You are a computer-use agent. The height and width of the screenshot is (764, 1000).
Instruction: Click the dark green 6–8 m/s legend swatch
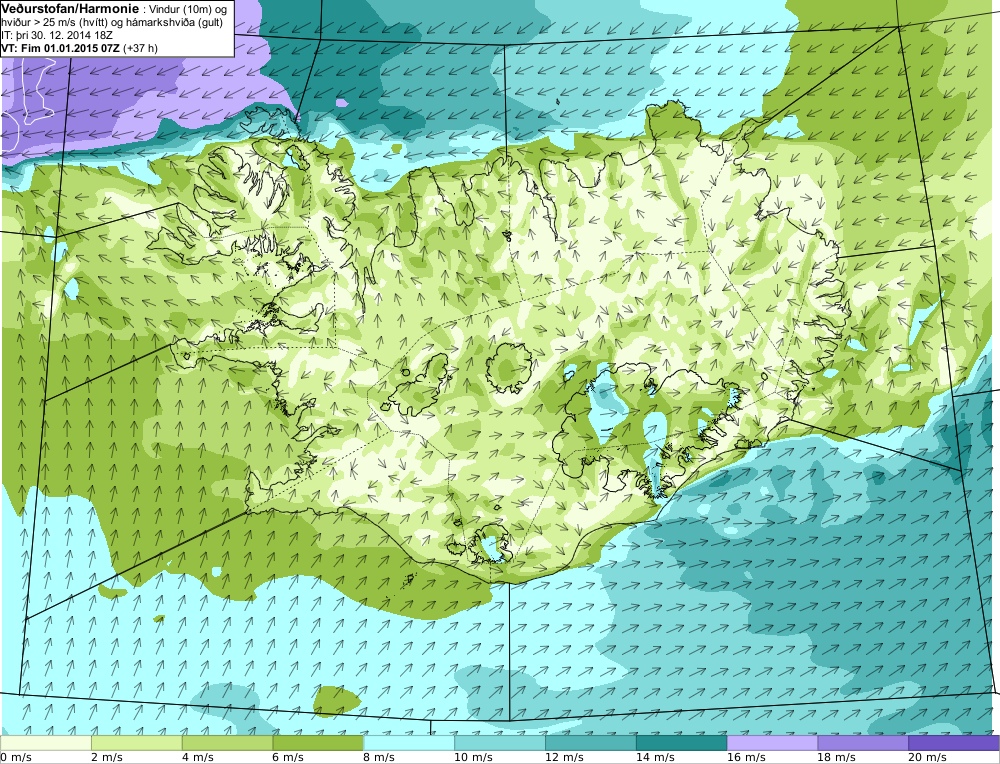click(318, 743)
